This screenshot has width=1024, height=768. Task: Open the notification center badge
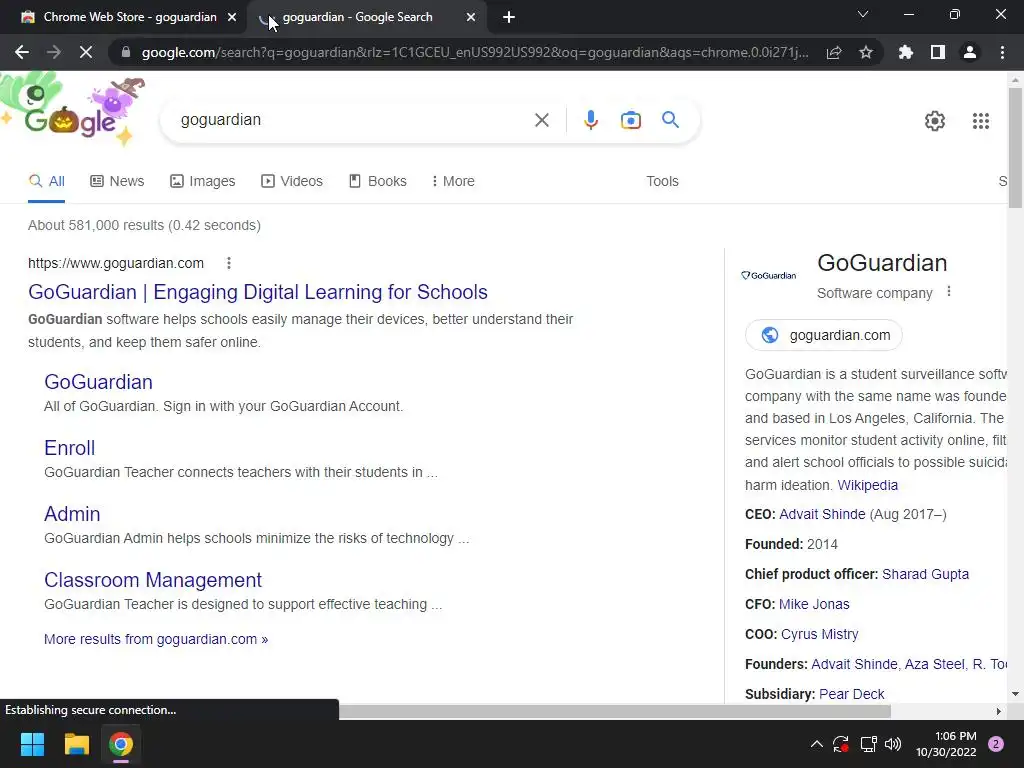tap(996, 744)
